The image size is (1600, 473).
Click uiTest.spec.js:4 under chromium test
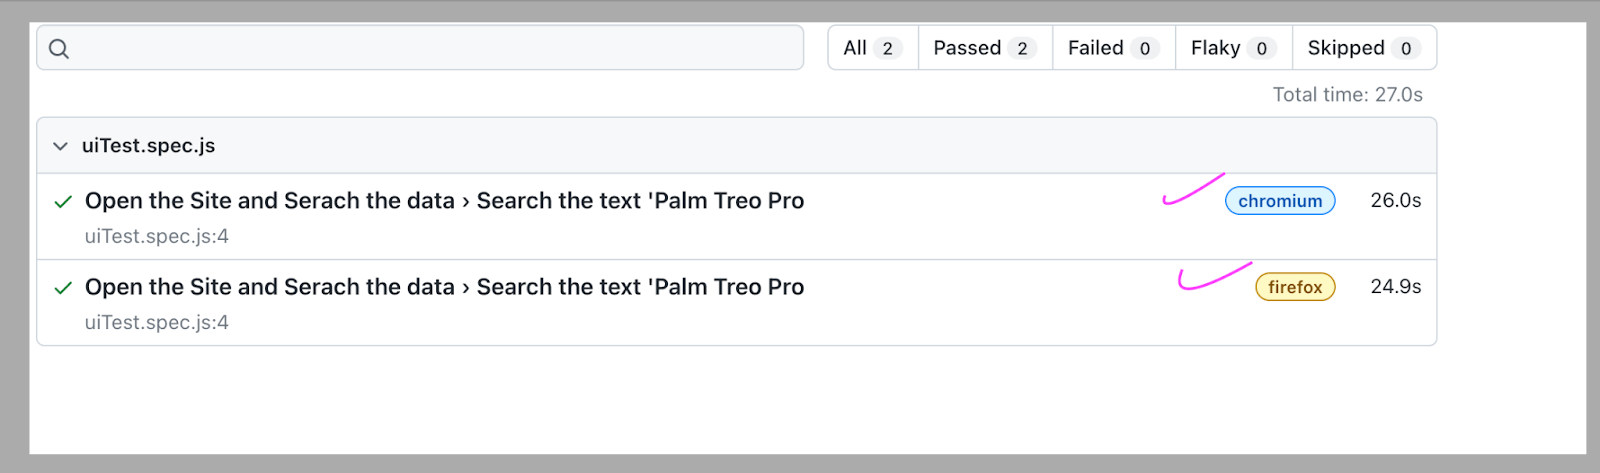(x=157, y=237)
